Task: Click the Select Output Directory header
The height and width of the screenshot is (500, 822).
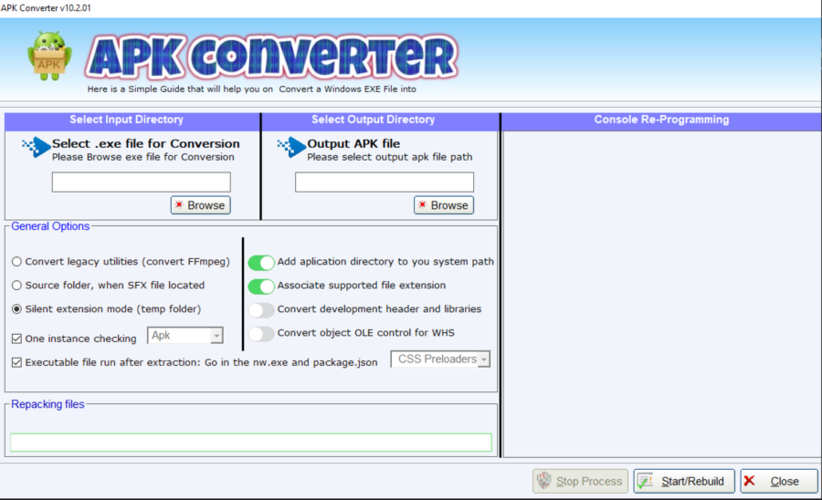Action: 373,119
